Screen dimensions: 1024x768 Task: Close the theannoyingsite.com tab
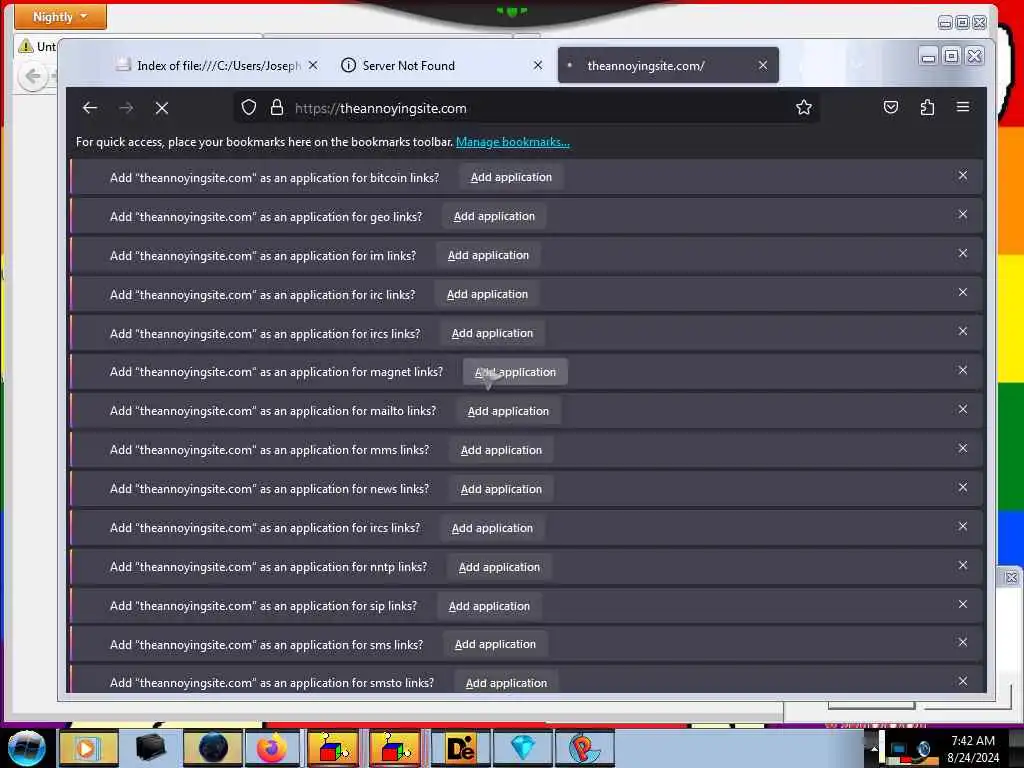coord(763,65)
